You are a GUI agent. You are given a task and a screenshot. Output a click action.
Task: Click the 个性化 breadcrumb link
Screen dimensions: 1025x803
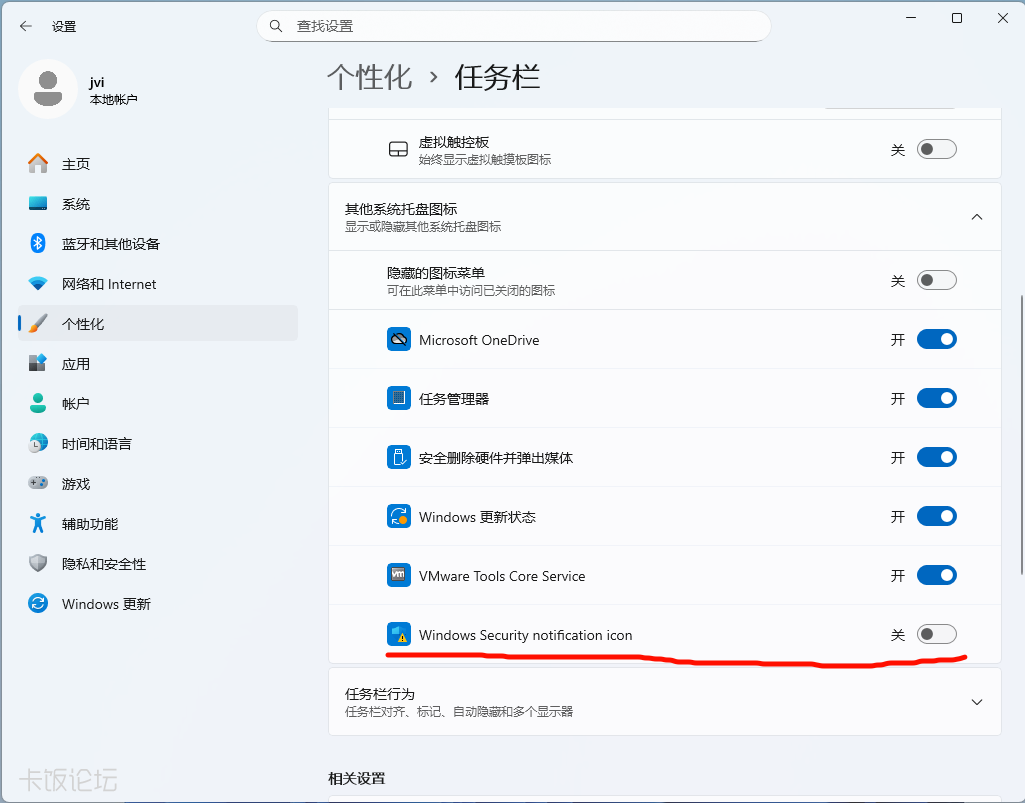(x=370, y=77)
